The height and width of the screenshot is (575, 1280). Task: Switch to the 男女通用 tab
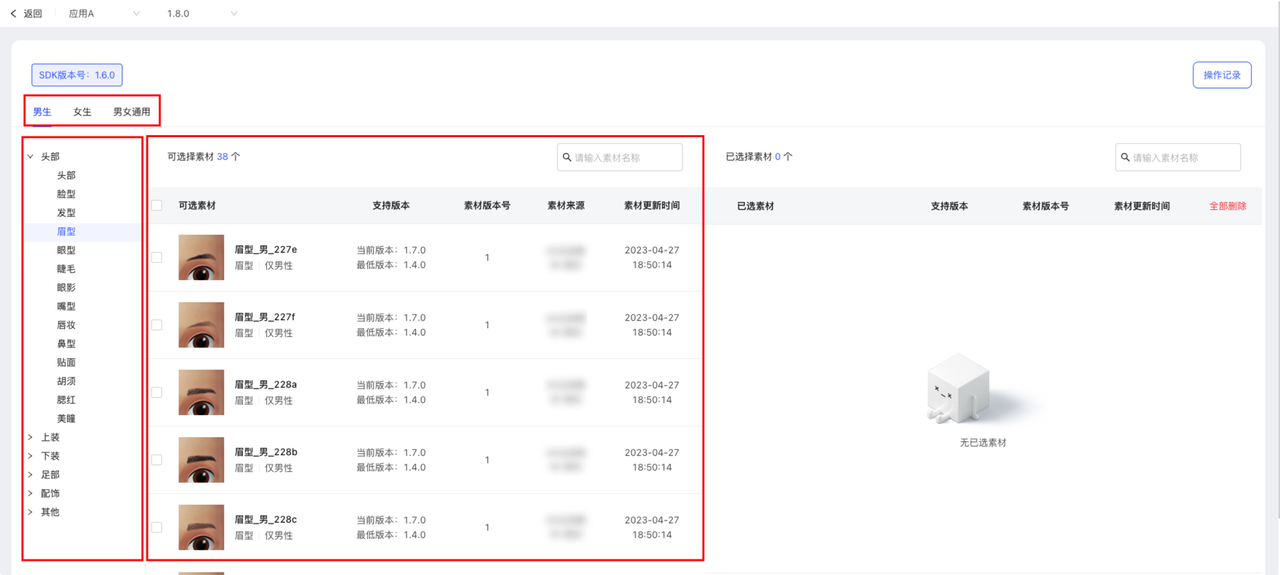pyautogui.click(x=131, y=112)
